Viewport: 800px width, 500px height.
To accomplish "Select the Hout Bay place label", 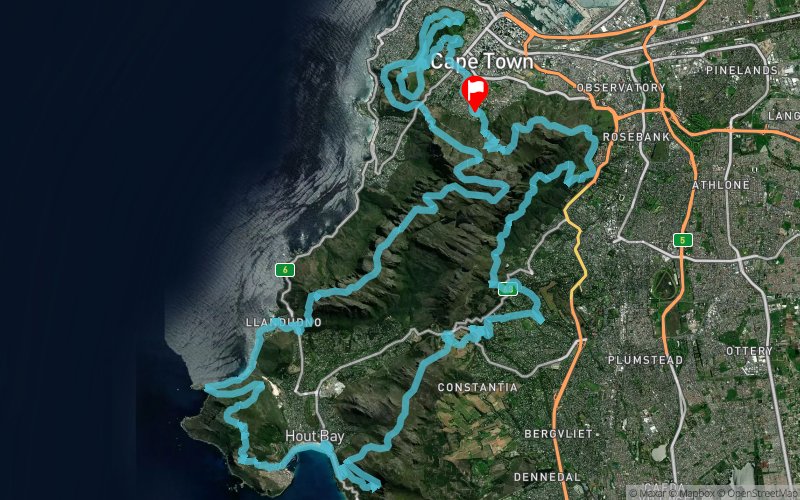I will coord(314,436).
